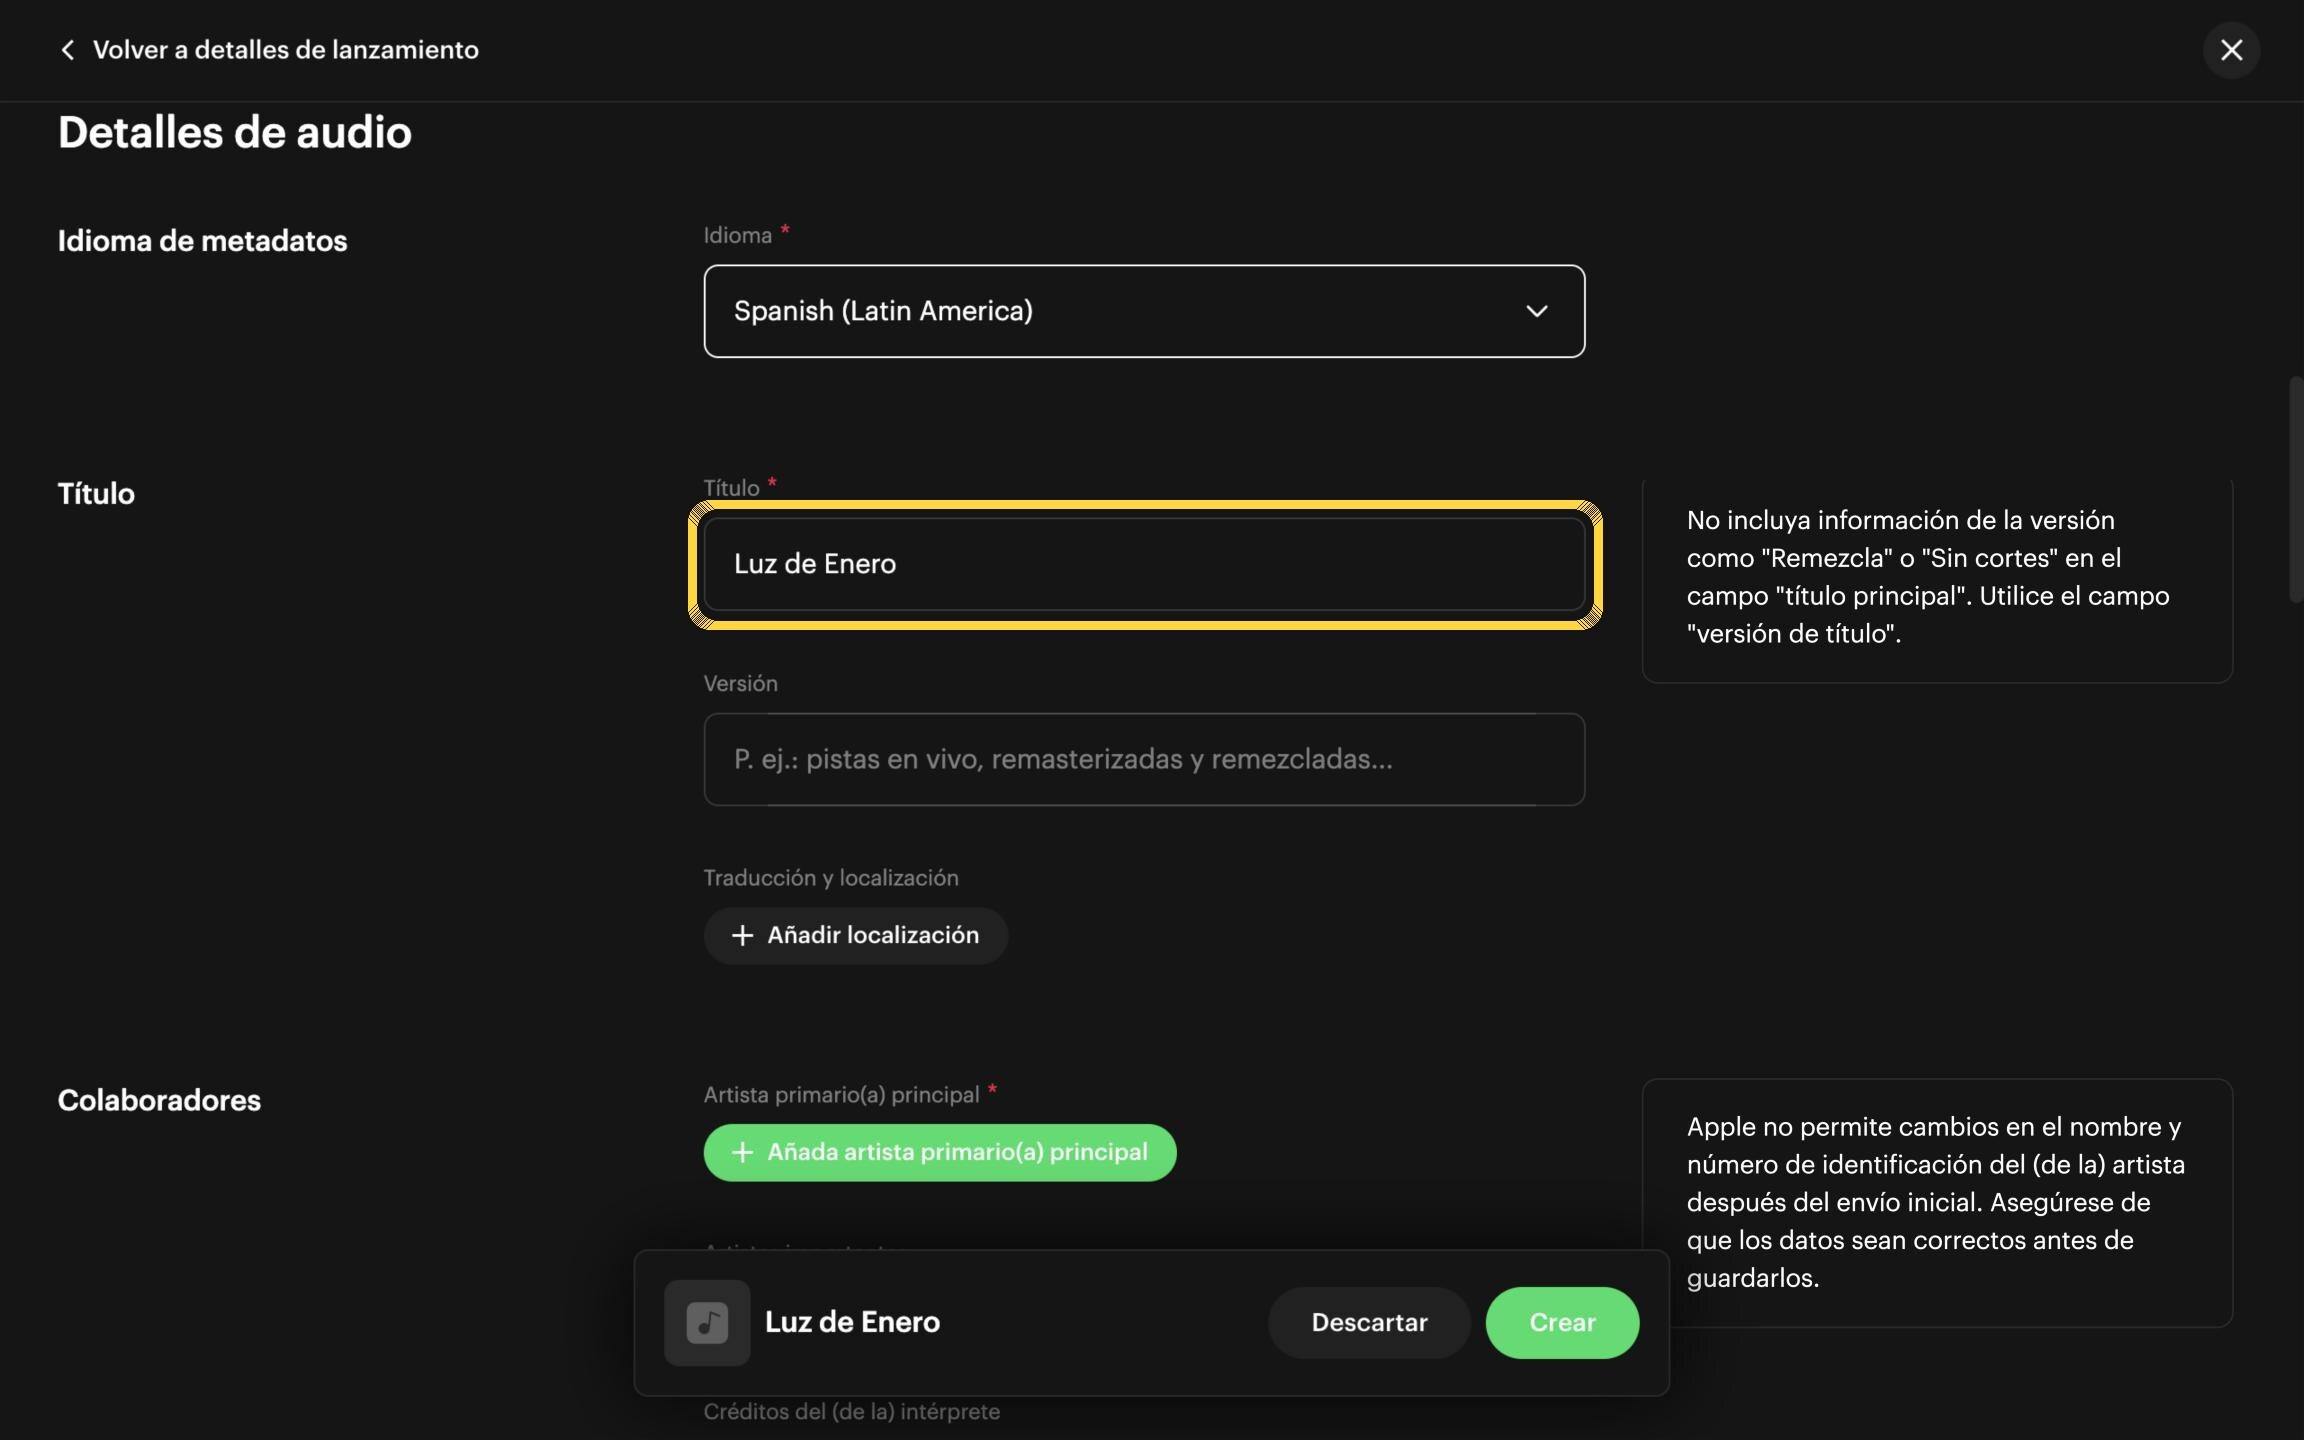Click the green Crear button
The image size is (2304, 1440).
tap(1562, 1322)
